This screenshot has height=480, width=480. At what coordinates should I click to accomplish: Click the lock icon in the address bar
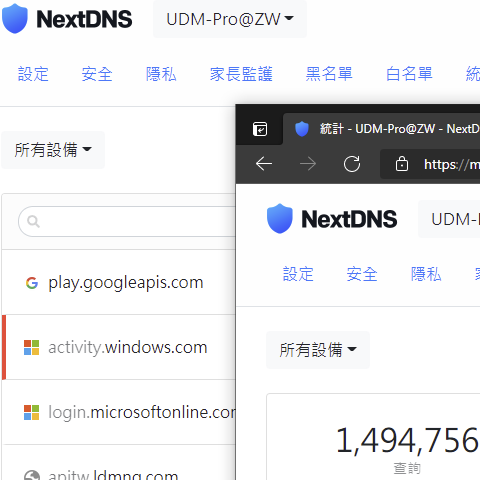(x=402, y=164)
